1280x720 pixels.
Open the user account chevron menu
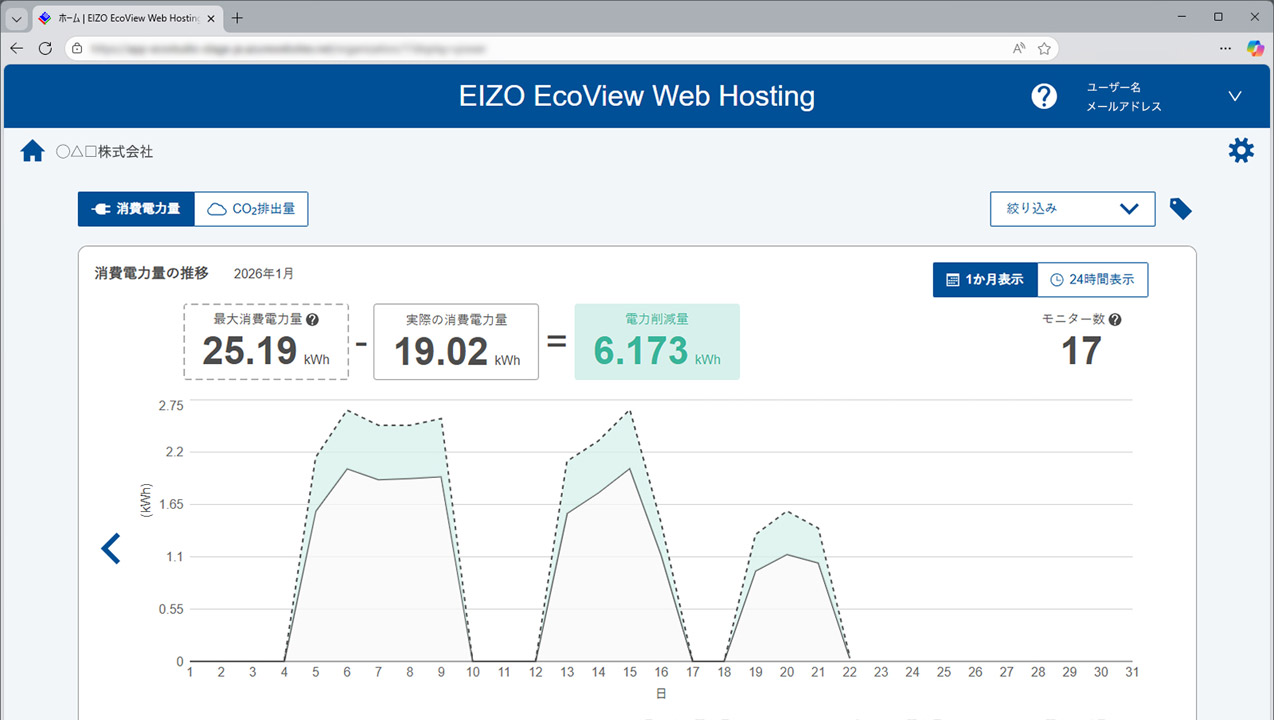[1234, 95]
